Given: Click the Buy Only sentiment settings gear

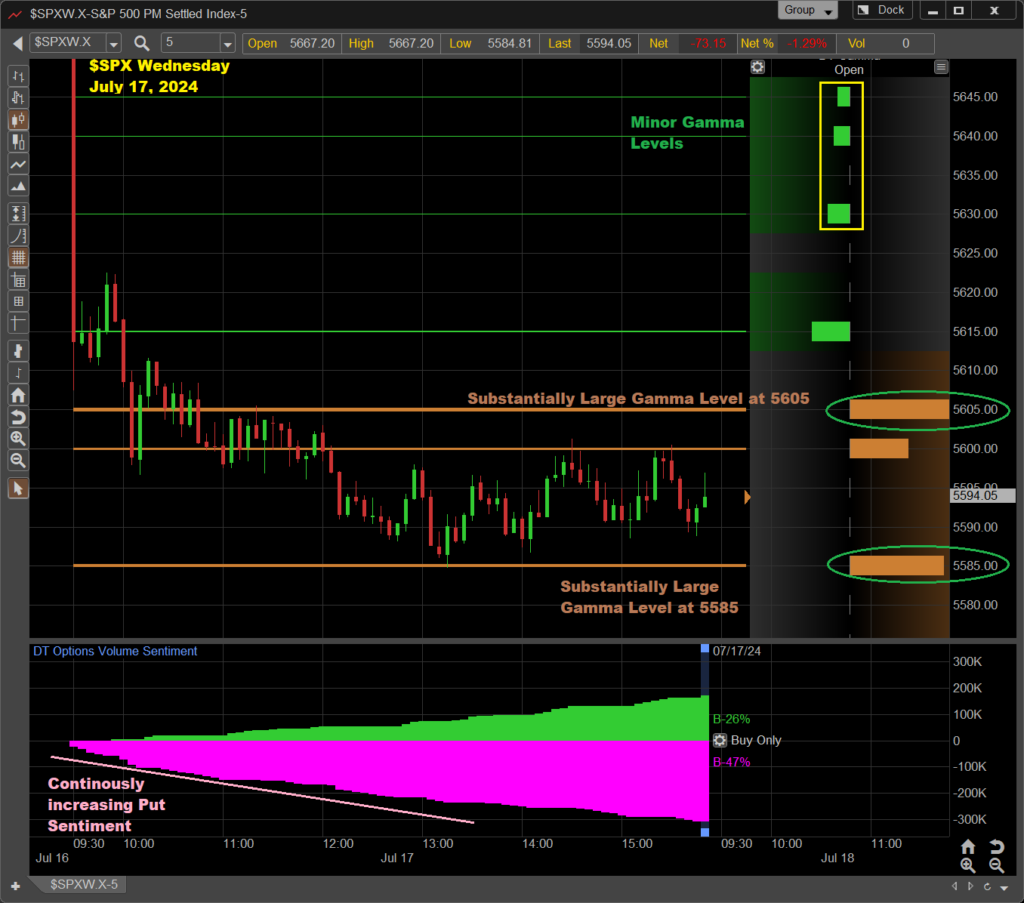Looking at the screenshot, I should click(x=720, y=741).
